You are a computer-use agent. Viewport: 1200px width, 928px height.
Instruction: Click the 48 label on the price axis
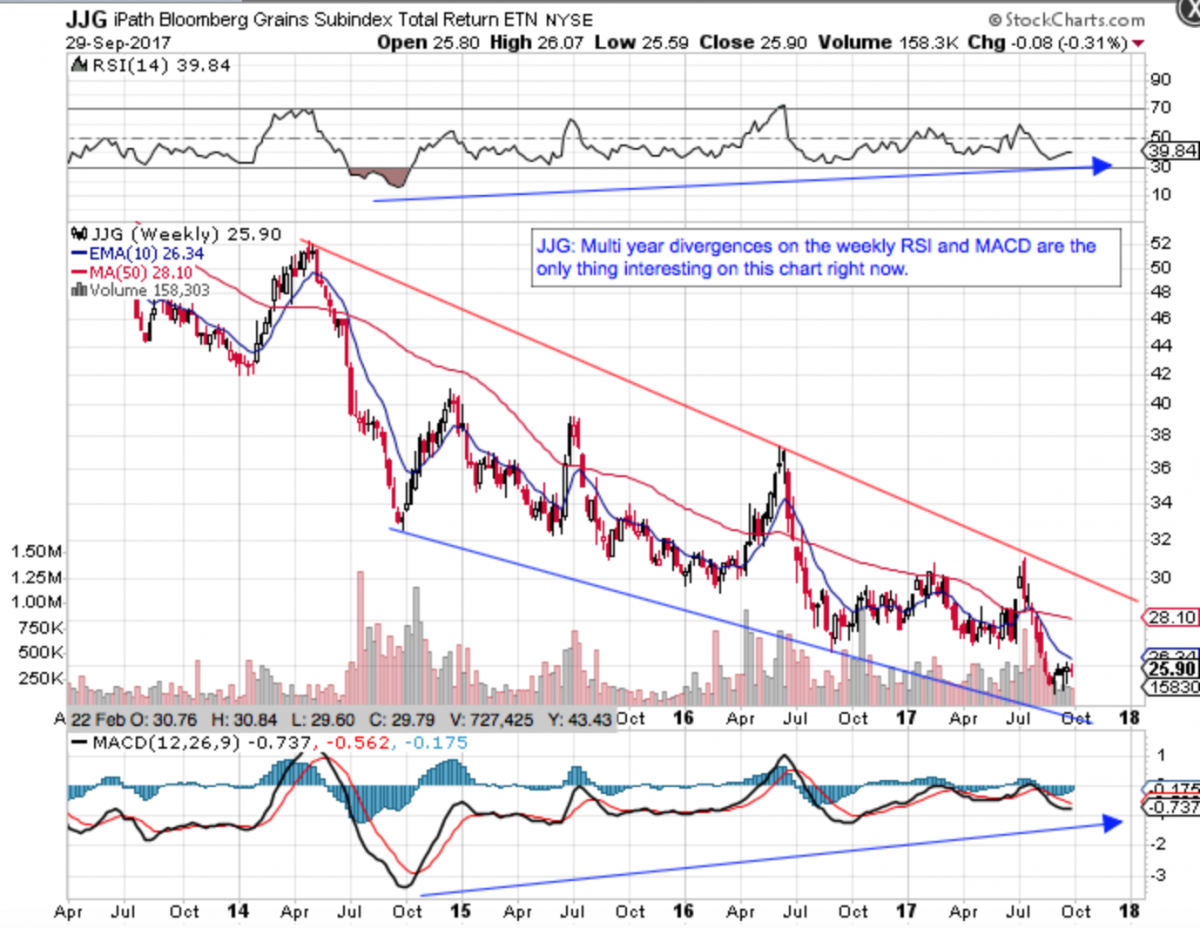click(x=1160, y=293)
